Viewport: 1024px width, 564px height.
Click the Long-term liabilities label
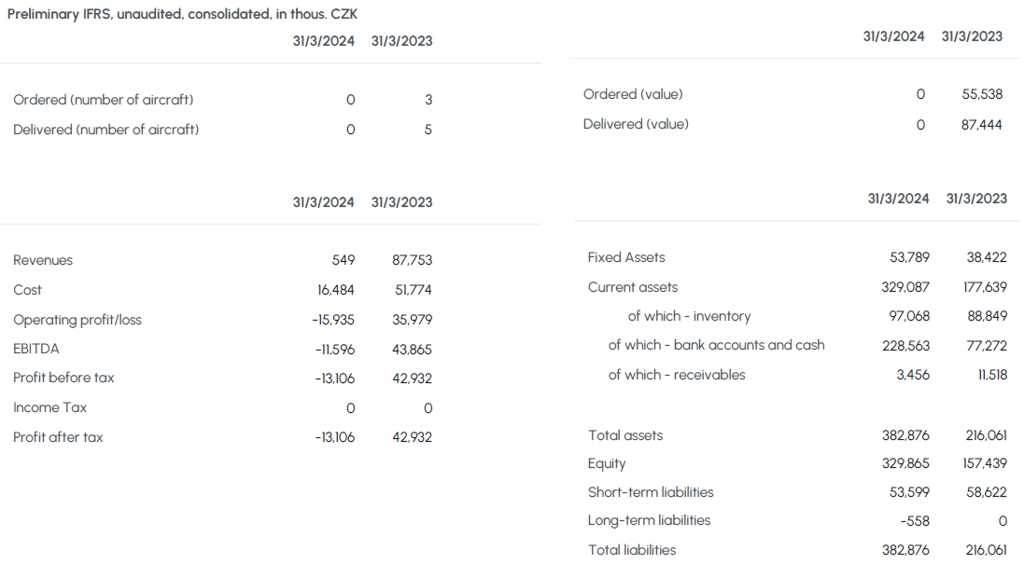pos(649,520)
